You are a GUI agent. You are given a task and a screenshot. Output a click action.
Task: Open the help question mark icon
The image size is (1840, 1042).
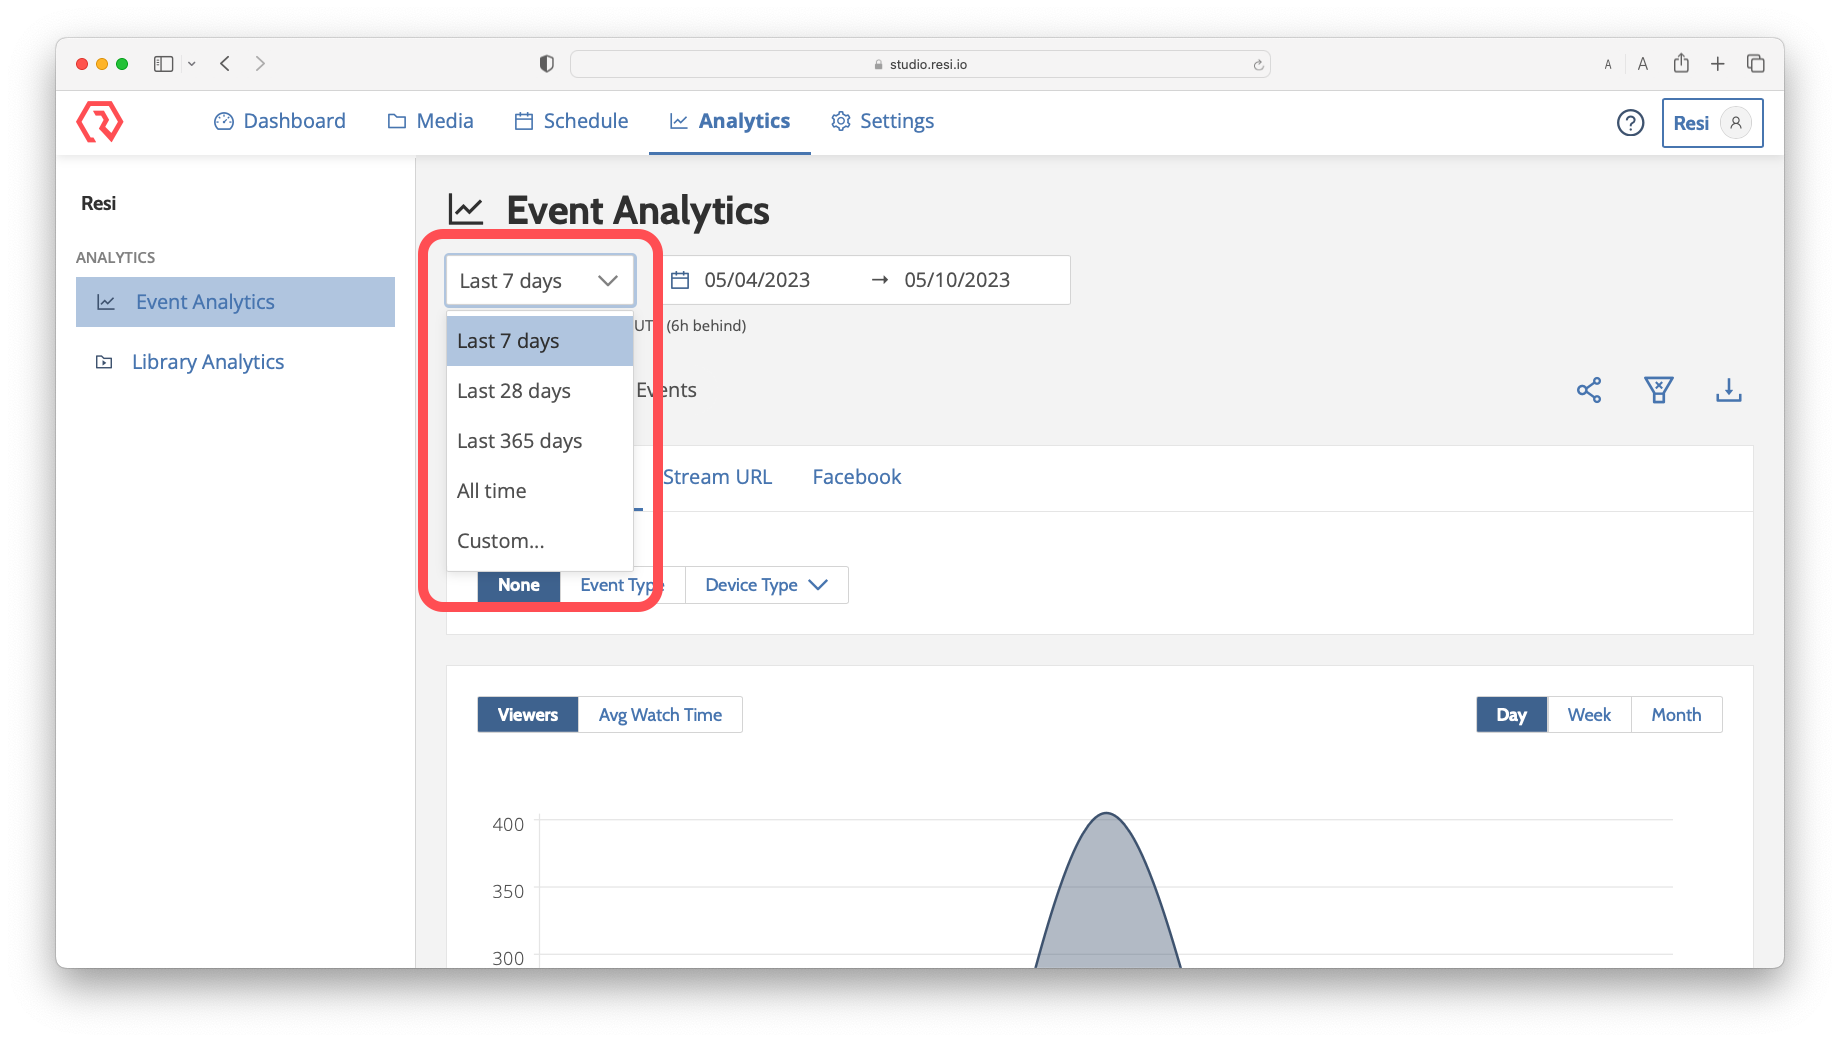1630,123
